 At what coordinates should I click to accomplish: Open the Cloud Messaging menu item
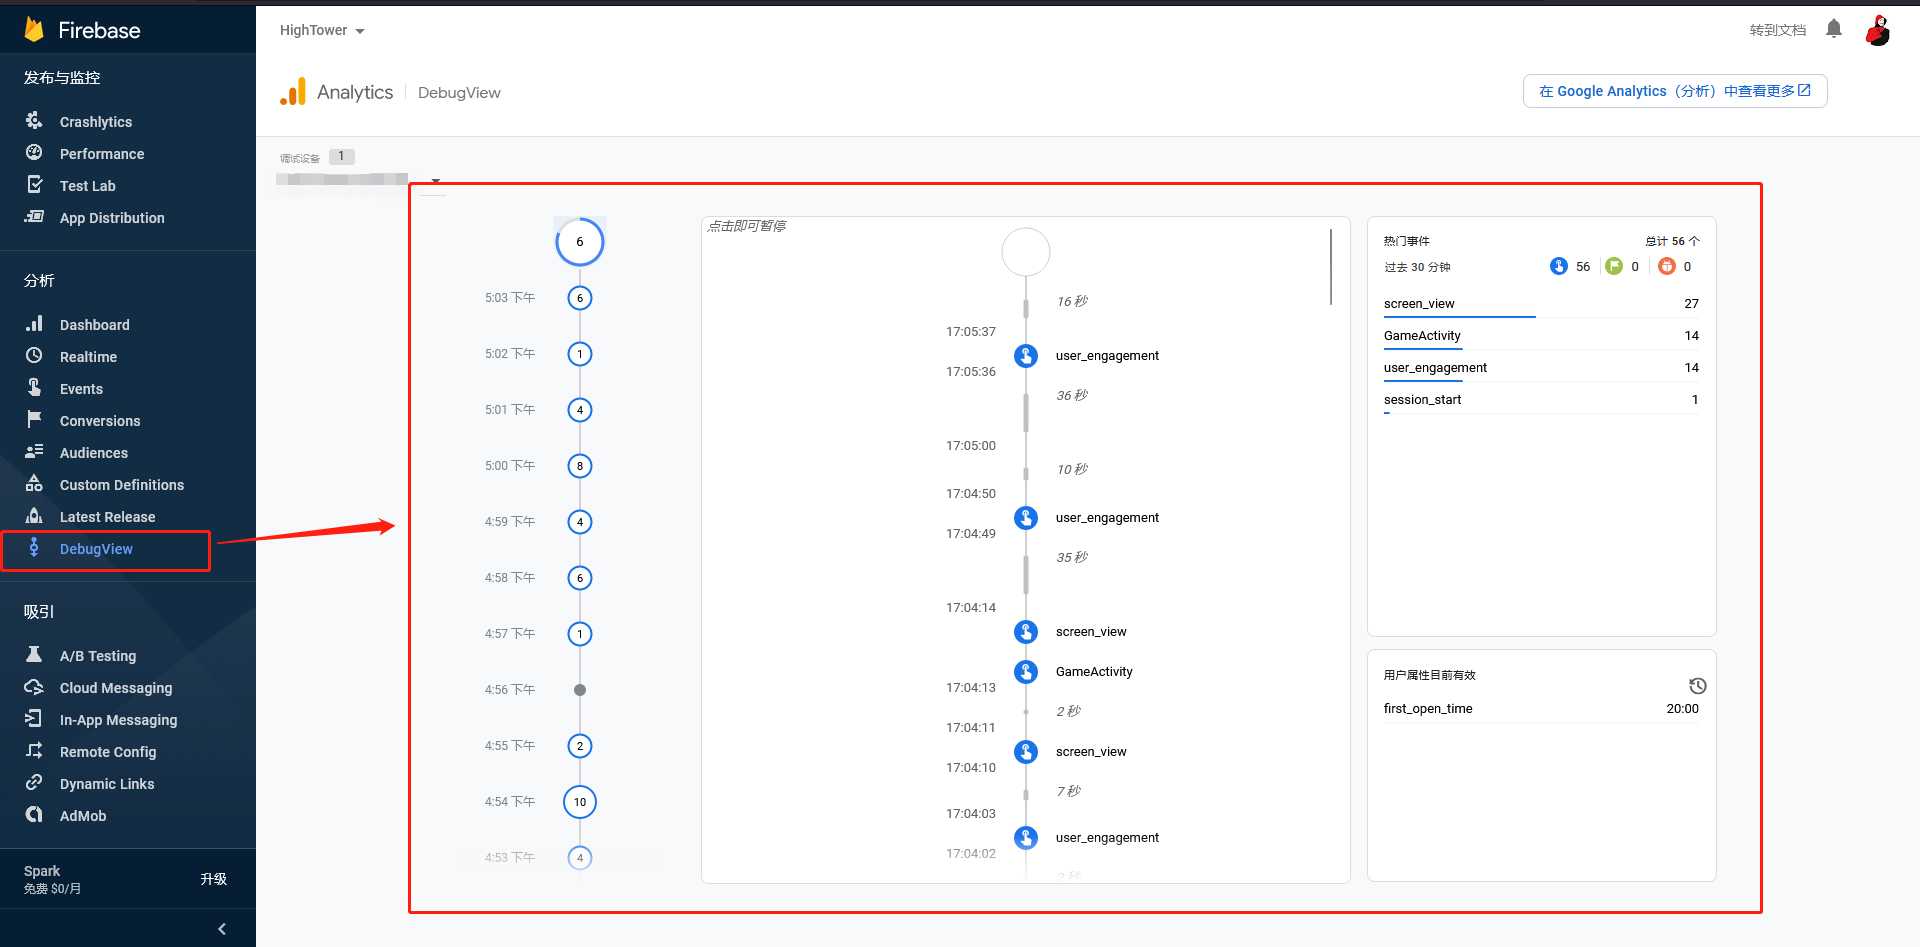tap(116, 688)
